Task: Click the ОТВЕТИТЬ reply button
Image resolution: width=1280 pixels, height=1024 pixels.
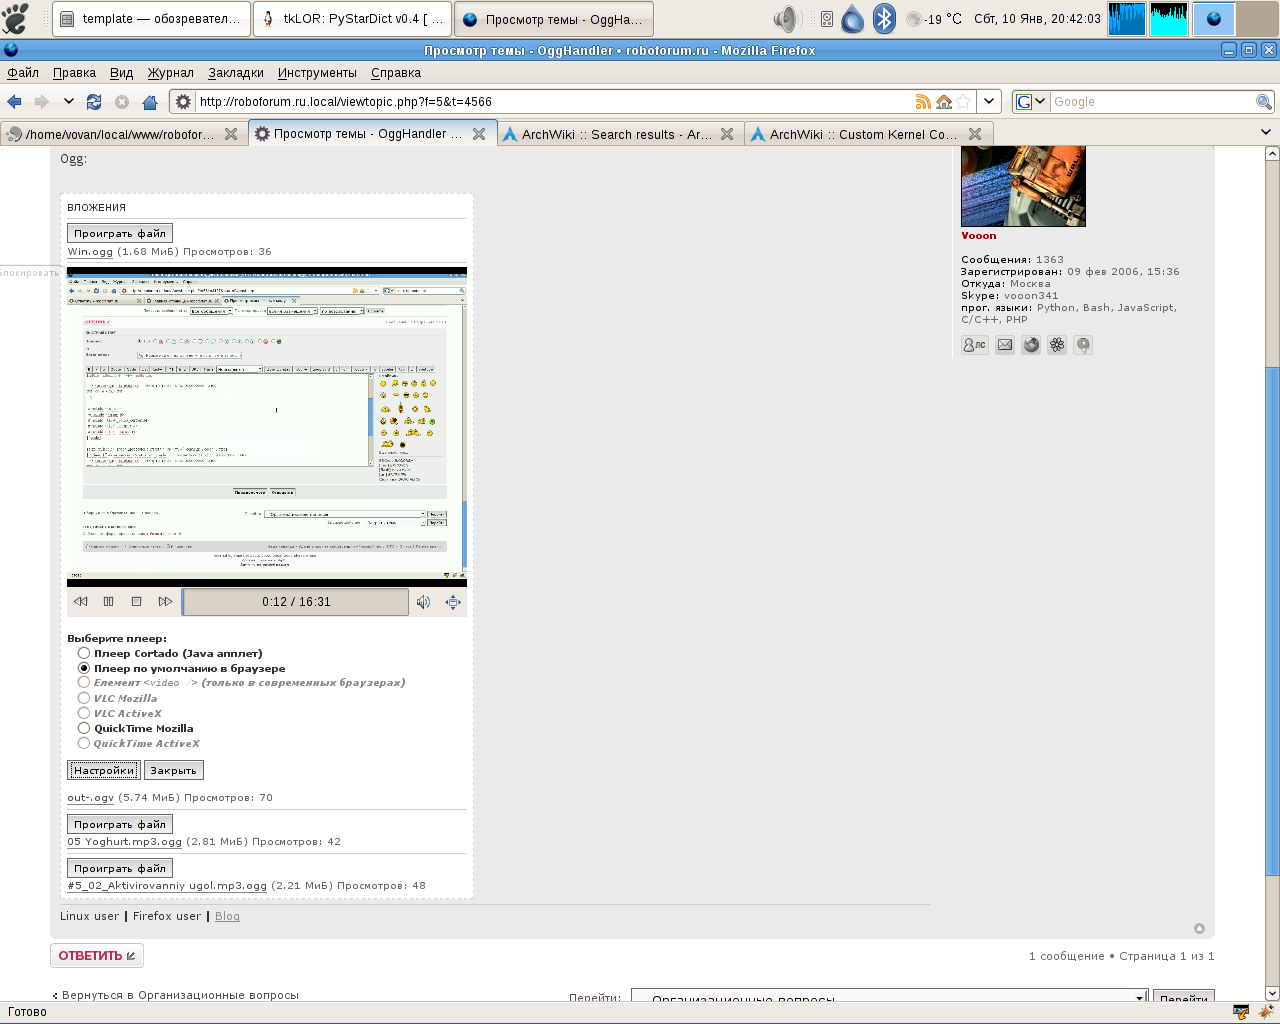Action: click(97, 956)
